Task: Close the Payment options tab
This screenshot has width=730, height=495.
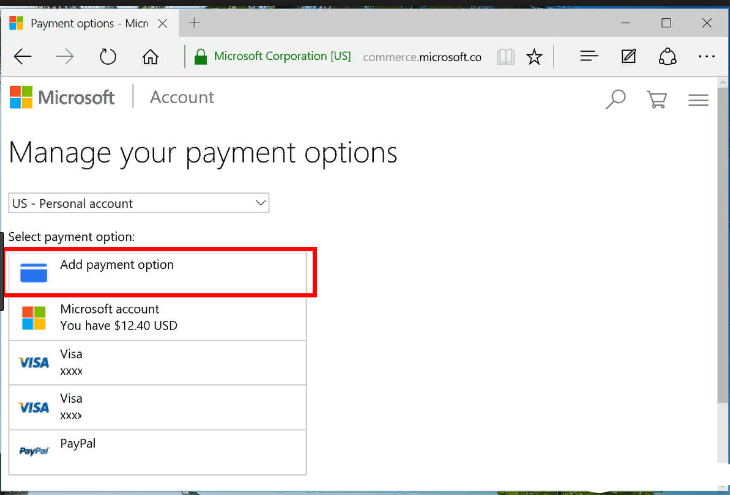Action: (x=162, y=23)
